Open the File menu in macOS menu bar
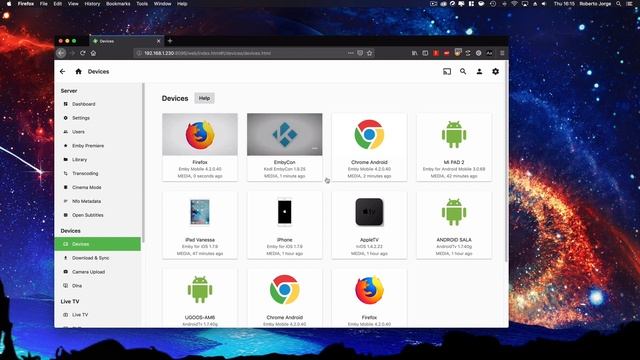This screenshot has width=640, height=360. [44, 4]
